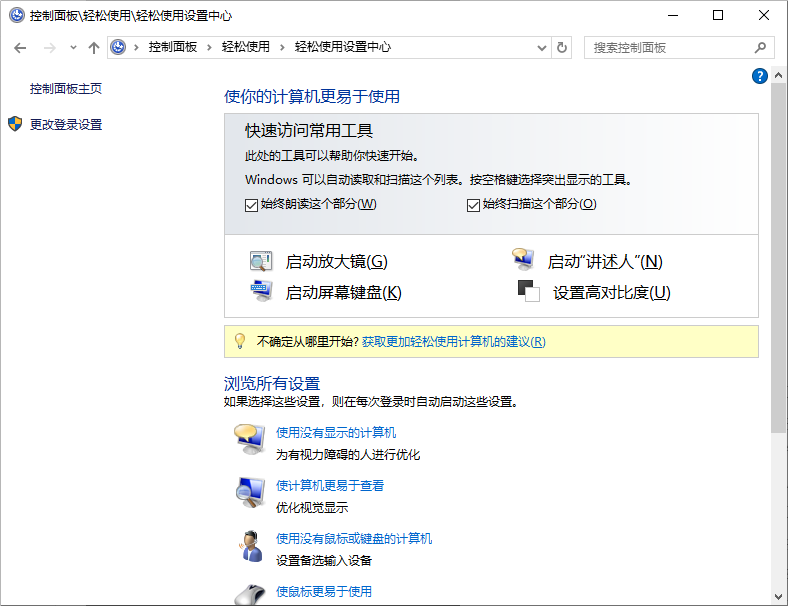
Task: Expand the chevron after 控制面板 breadcrumb
Action: (x=209, y=48)
